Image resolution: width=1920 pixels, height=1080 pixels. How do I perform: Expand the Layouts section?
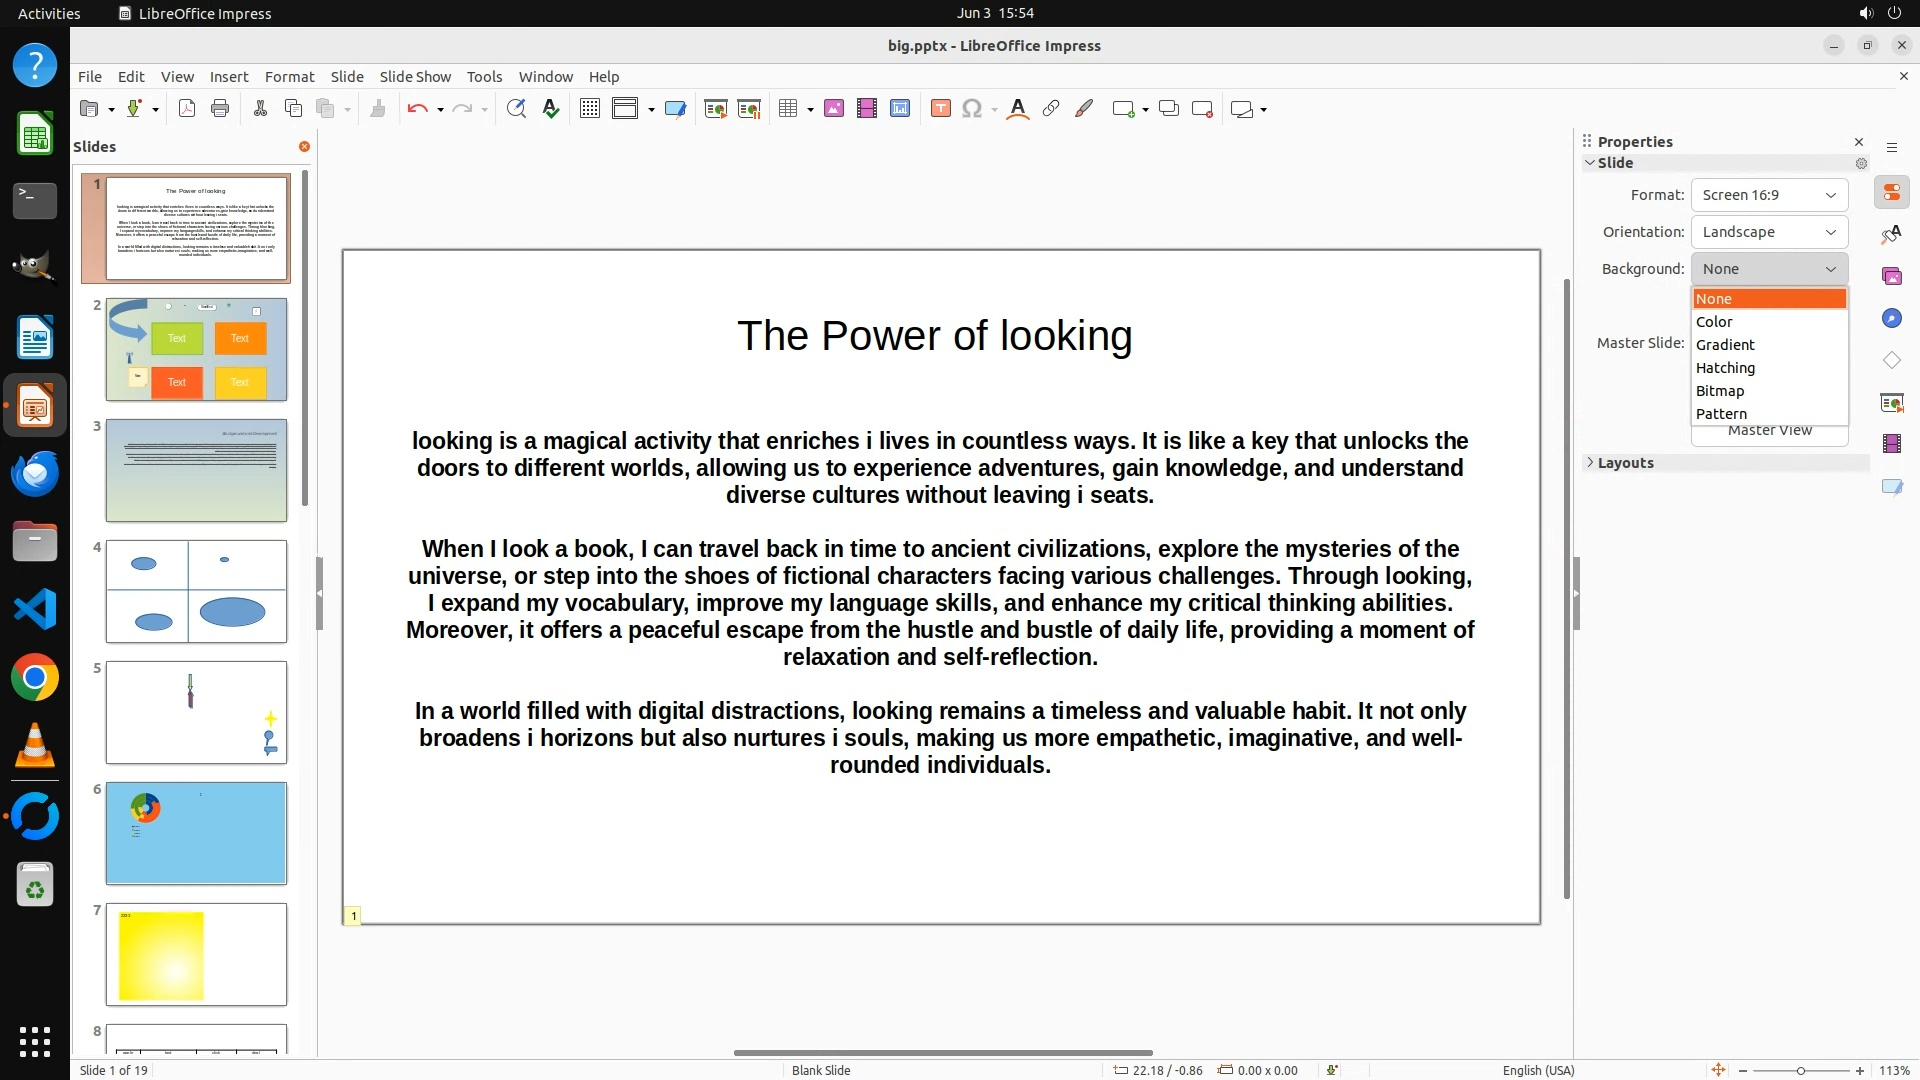click(x=1625, y=463)
